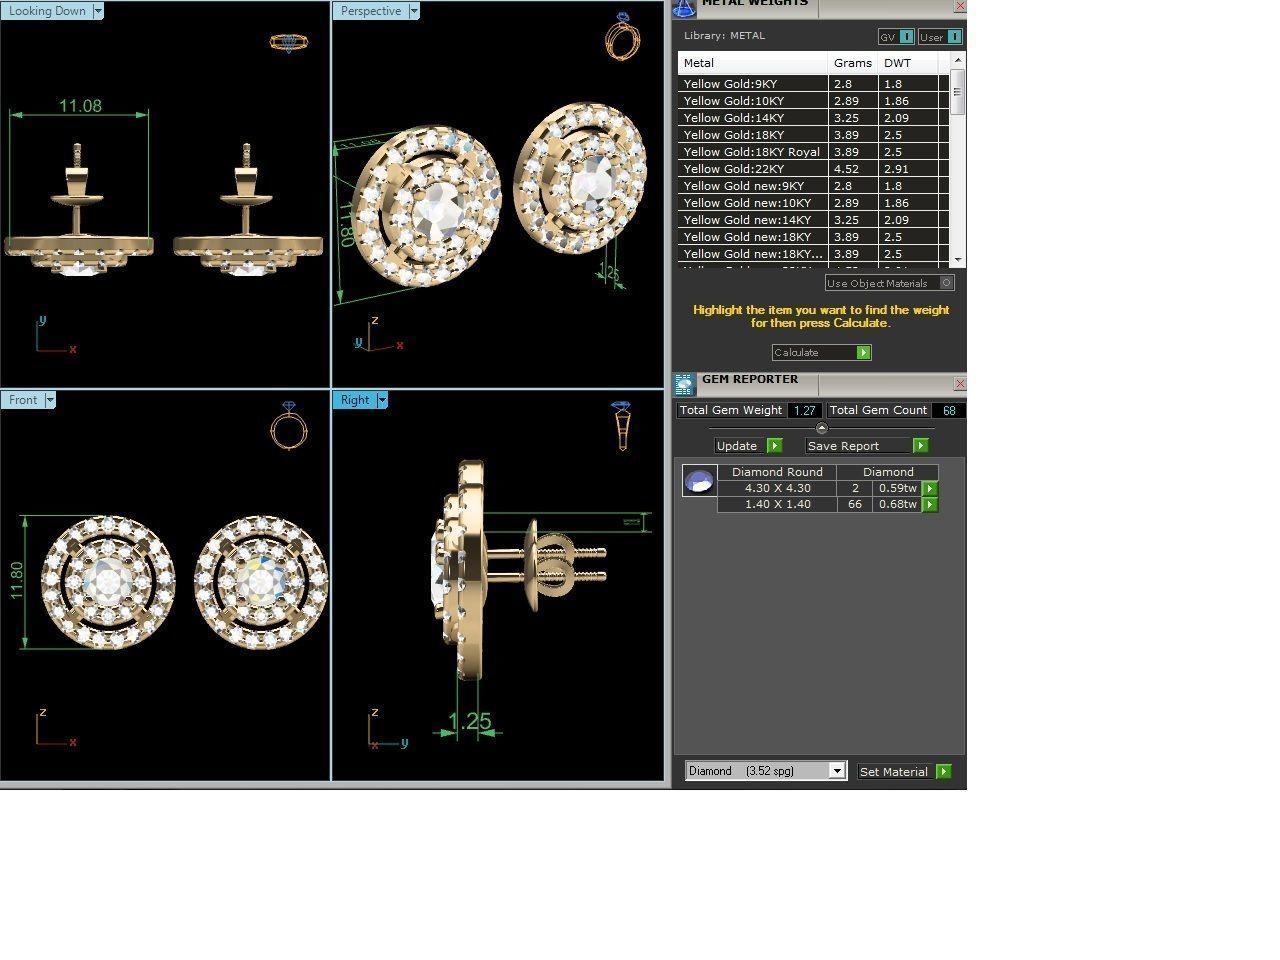Collapse the gem reporter totals with round arrow
Image resolution: width=1280 pixels, height=960 pixels.
(x=822, y=428)
